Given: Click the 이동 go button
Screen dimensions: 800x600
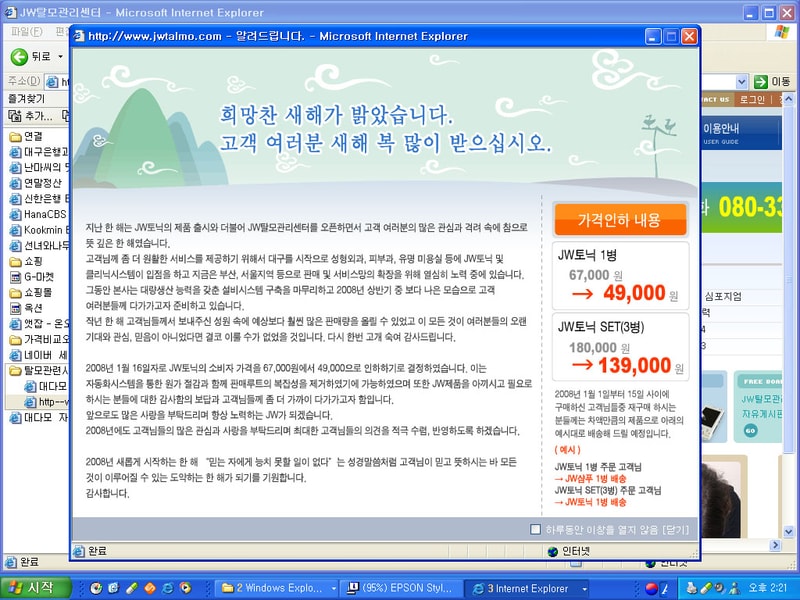Looking at the screenshot, I should tap(771, 82).
